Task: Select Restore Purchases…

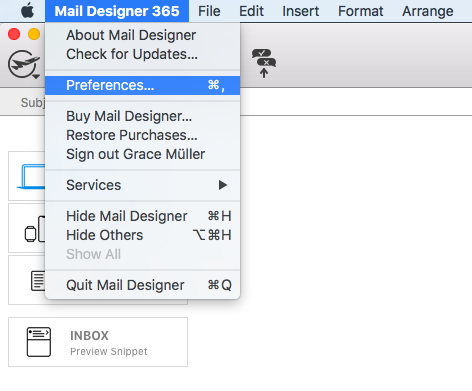Action: click(143, 135)
